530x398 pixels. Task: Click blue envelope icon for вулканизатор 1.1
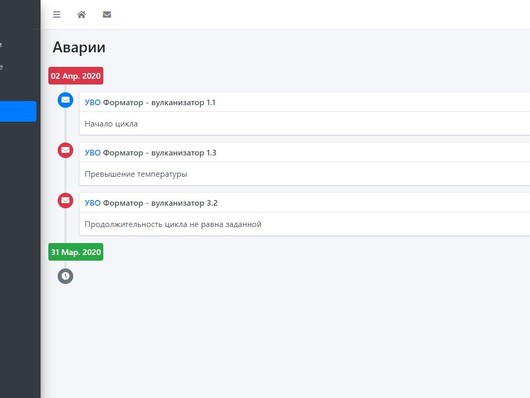pyautogui.click(x=65, y=100)
